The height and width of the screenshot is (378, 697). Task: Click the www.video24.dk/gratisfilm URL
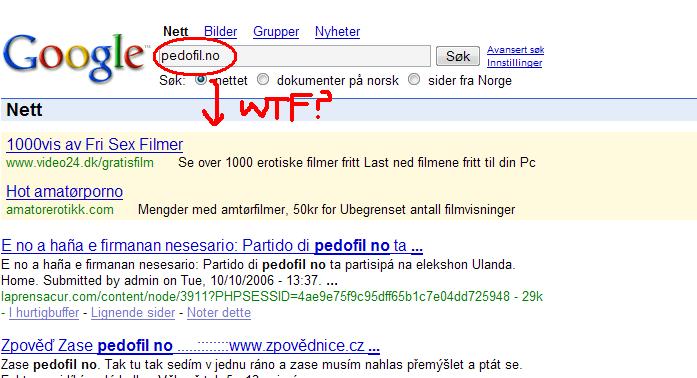[80, 163]
